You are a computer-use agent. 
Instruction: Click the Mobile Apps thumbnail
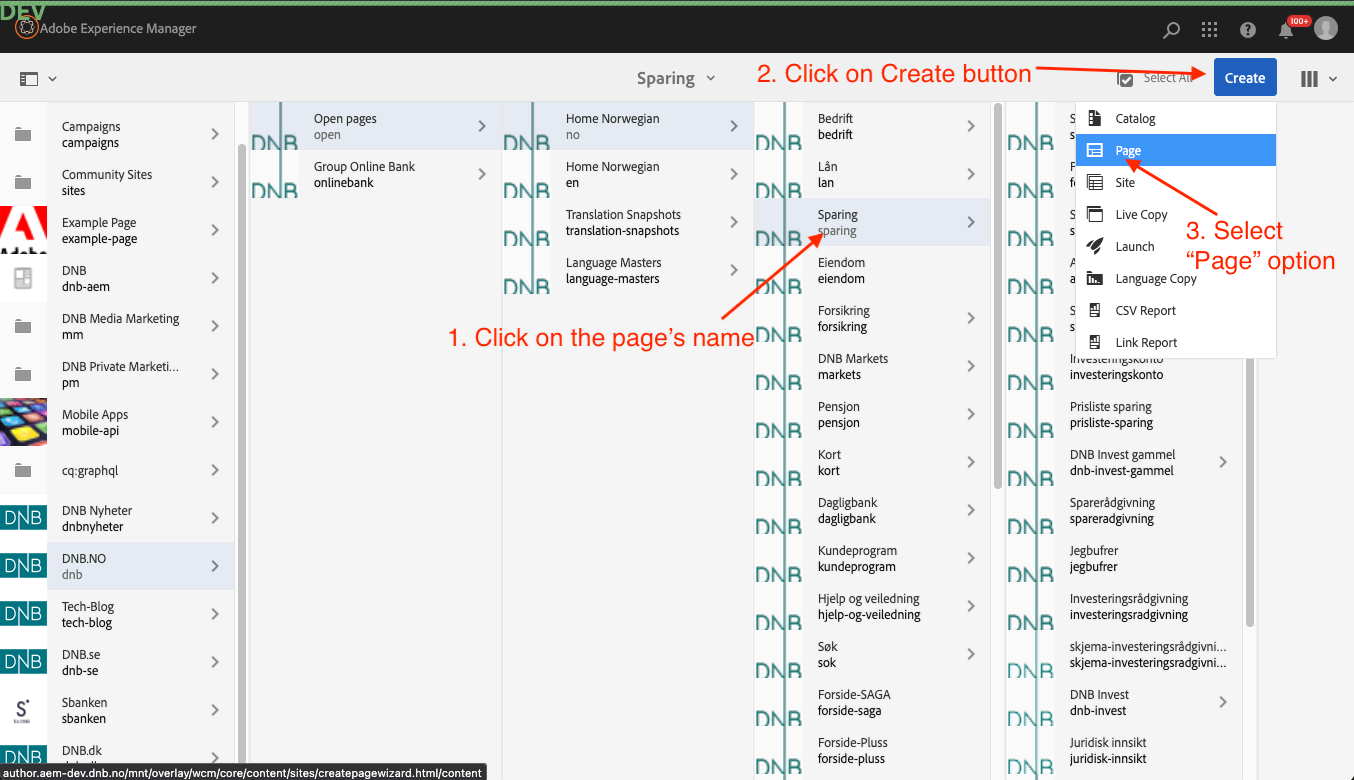click(x=23, y=422)
